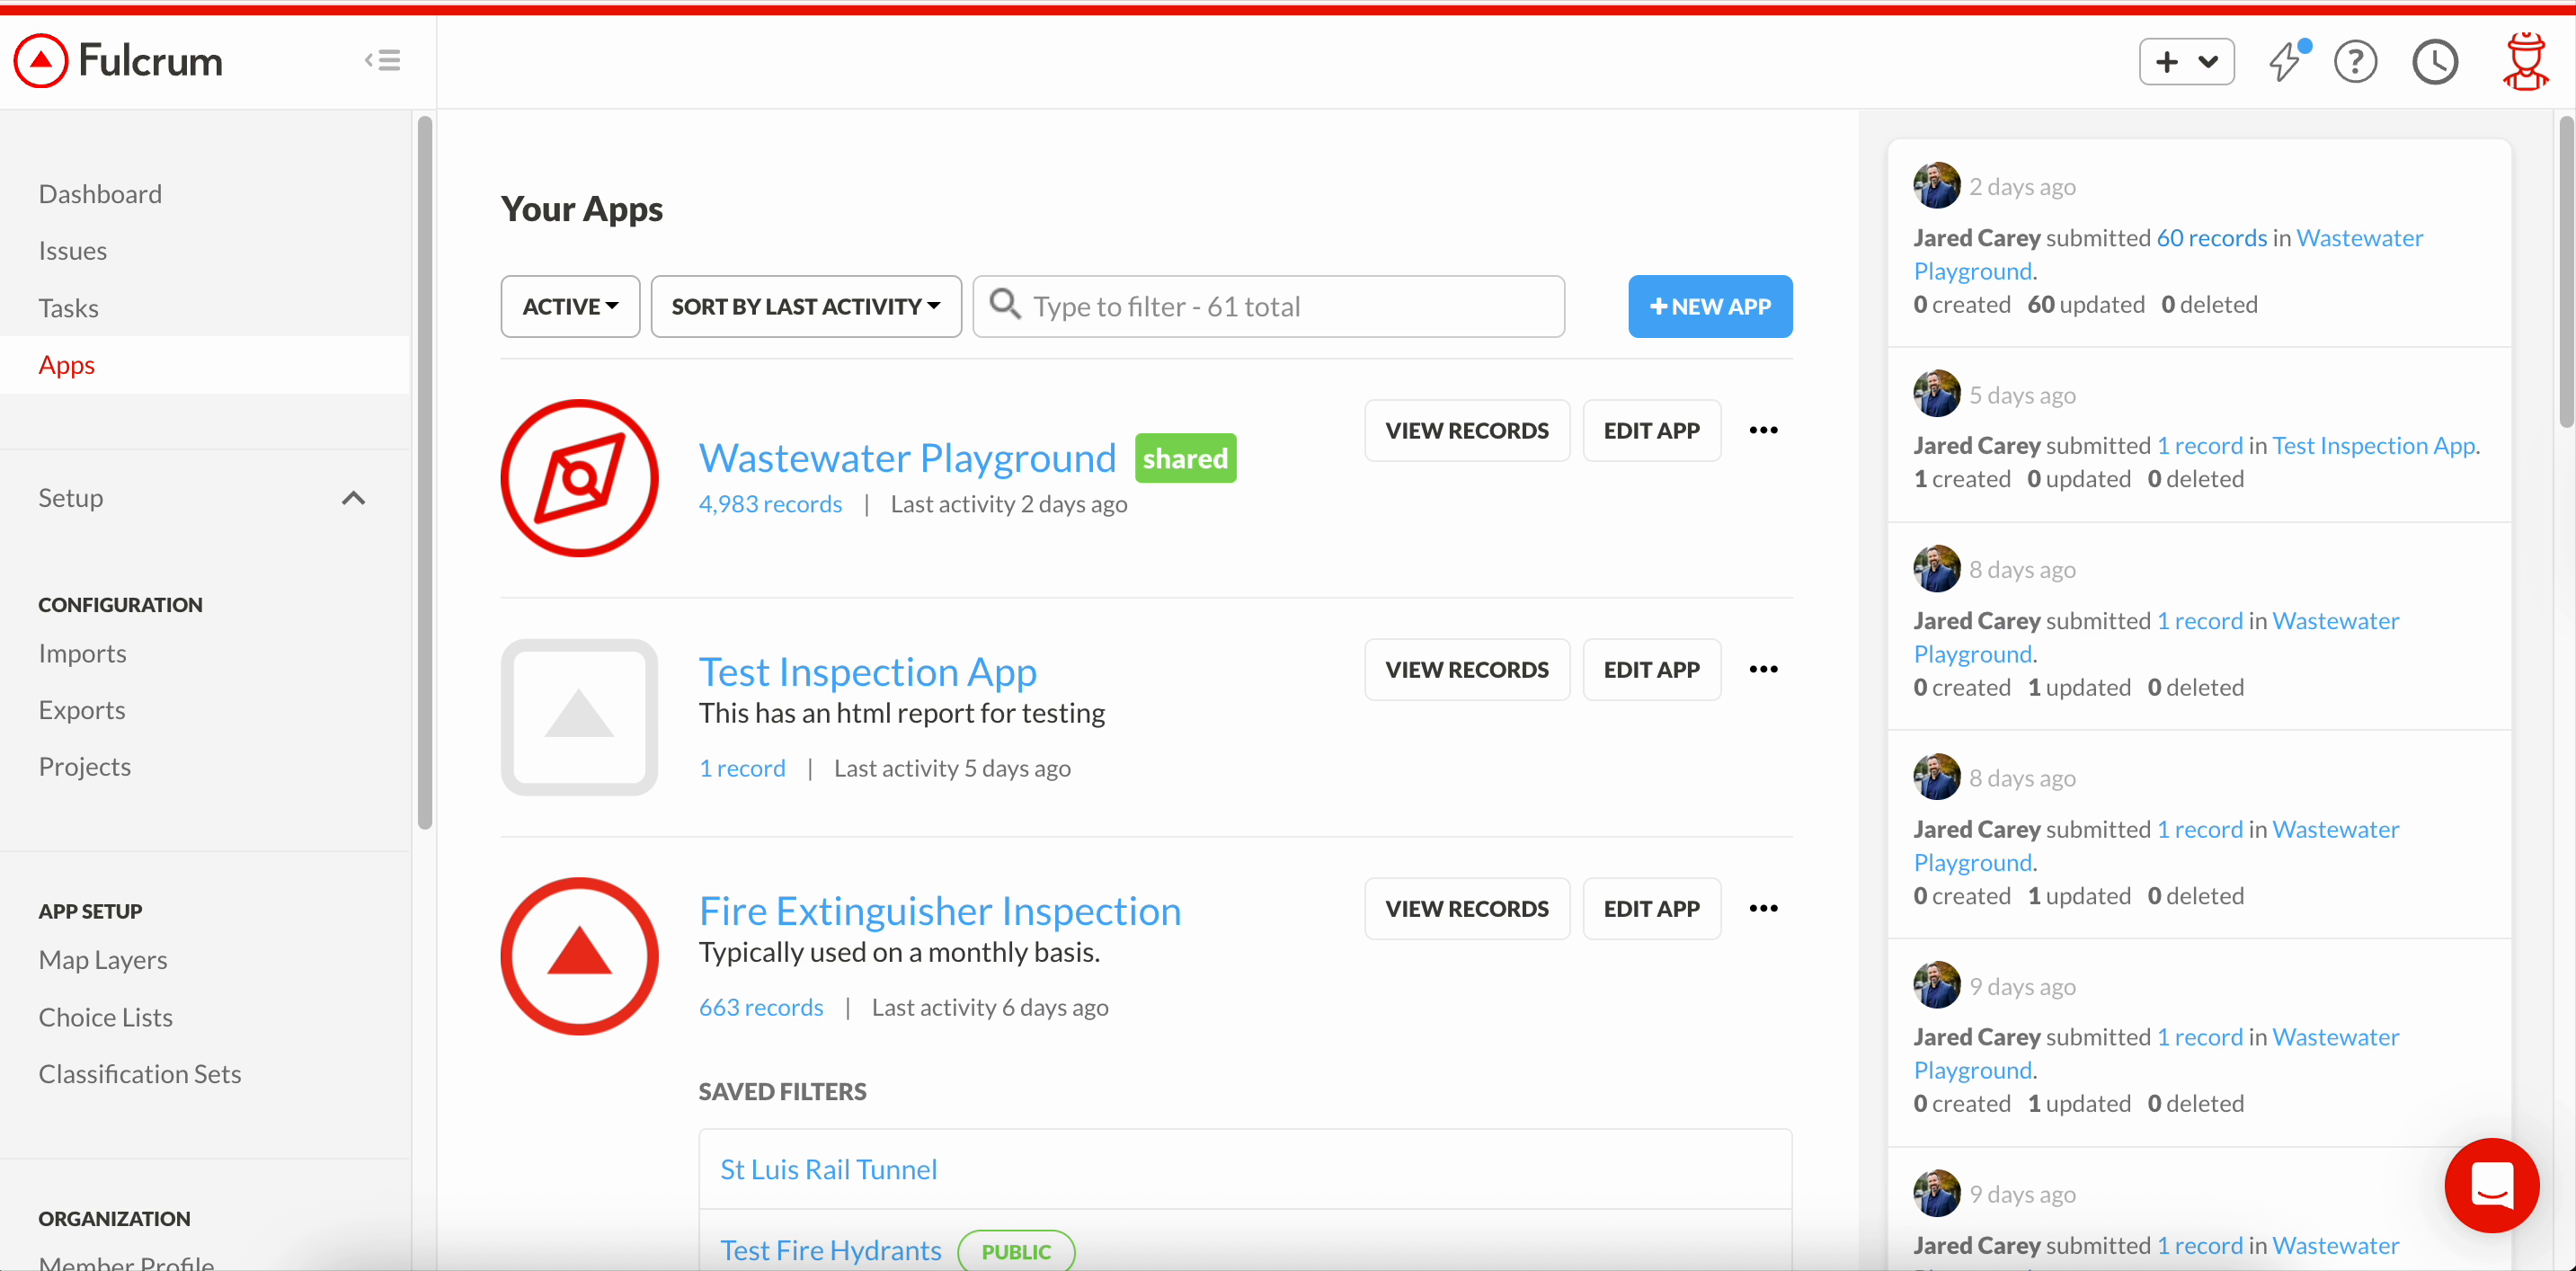
Task: Go to Dashboard in the sidebar
Action: (x=100, y=192)
